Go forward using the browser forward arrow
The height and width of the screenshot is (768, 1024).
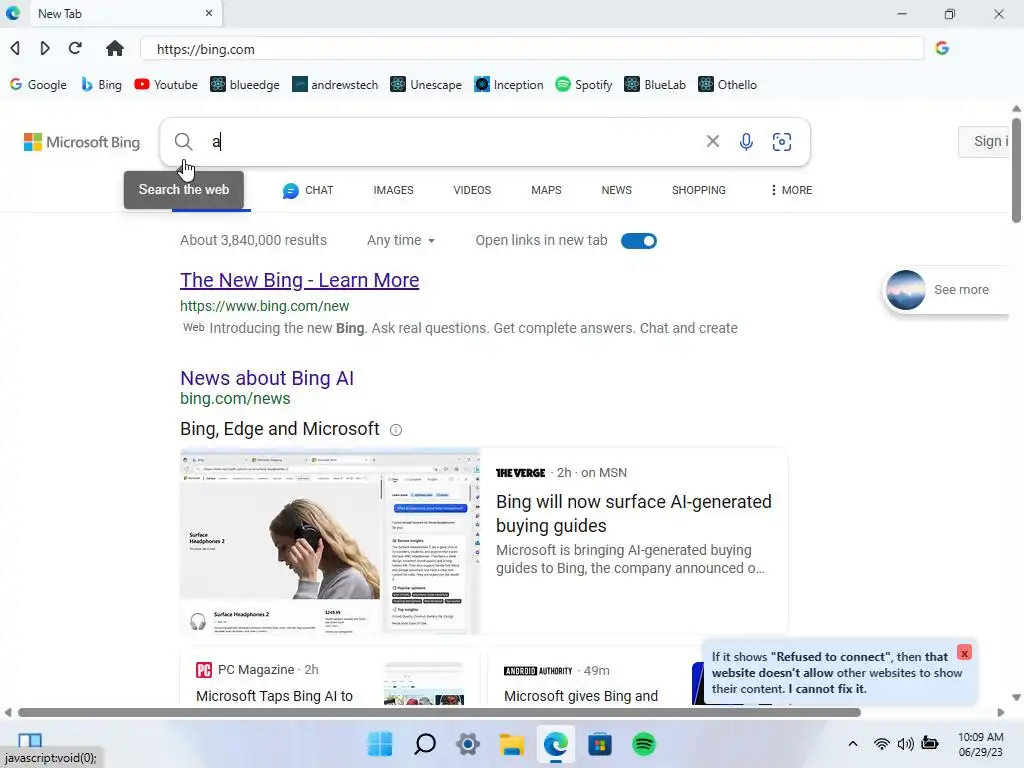[44, 48]
